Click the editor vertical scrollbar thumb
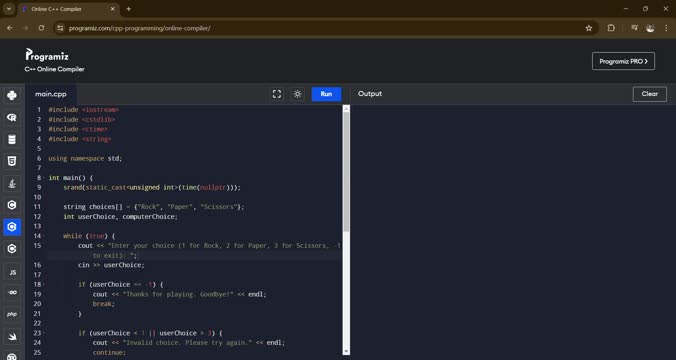676x360 pixels. (x=346, y=172)
